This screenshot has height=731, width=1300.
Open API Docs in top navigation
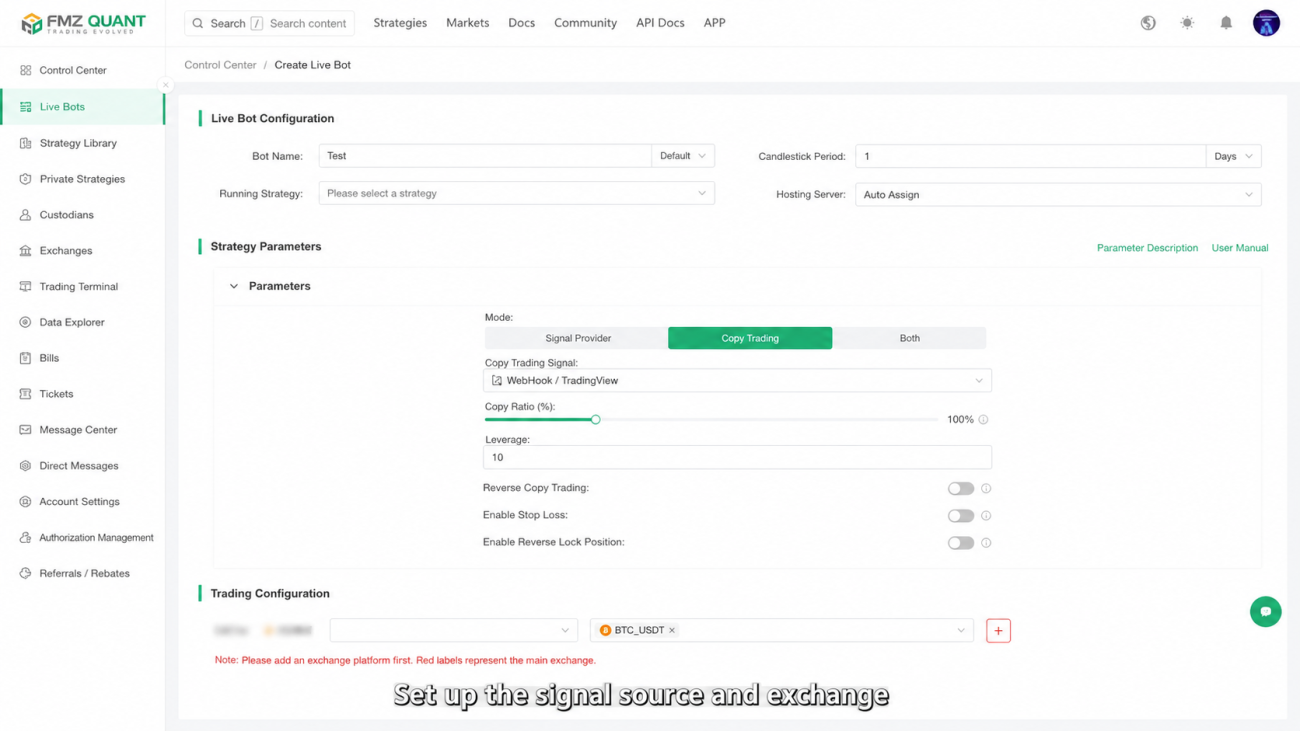[x=660, y=23]
